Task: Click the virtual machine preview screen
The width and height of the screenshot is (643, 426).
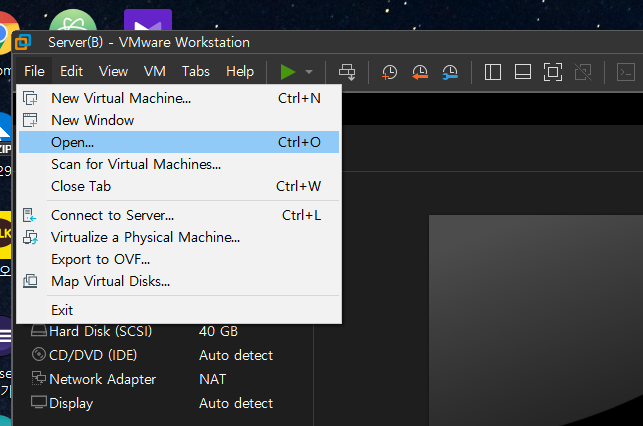Action: coord(536,320)
